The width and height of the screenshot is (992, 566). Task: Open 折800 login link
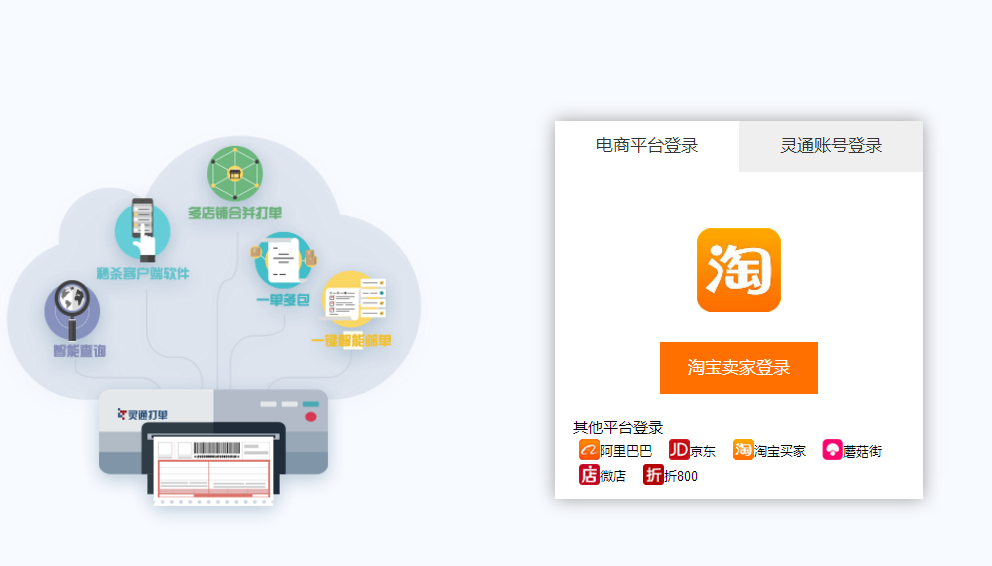[x=681, y=476]
